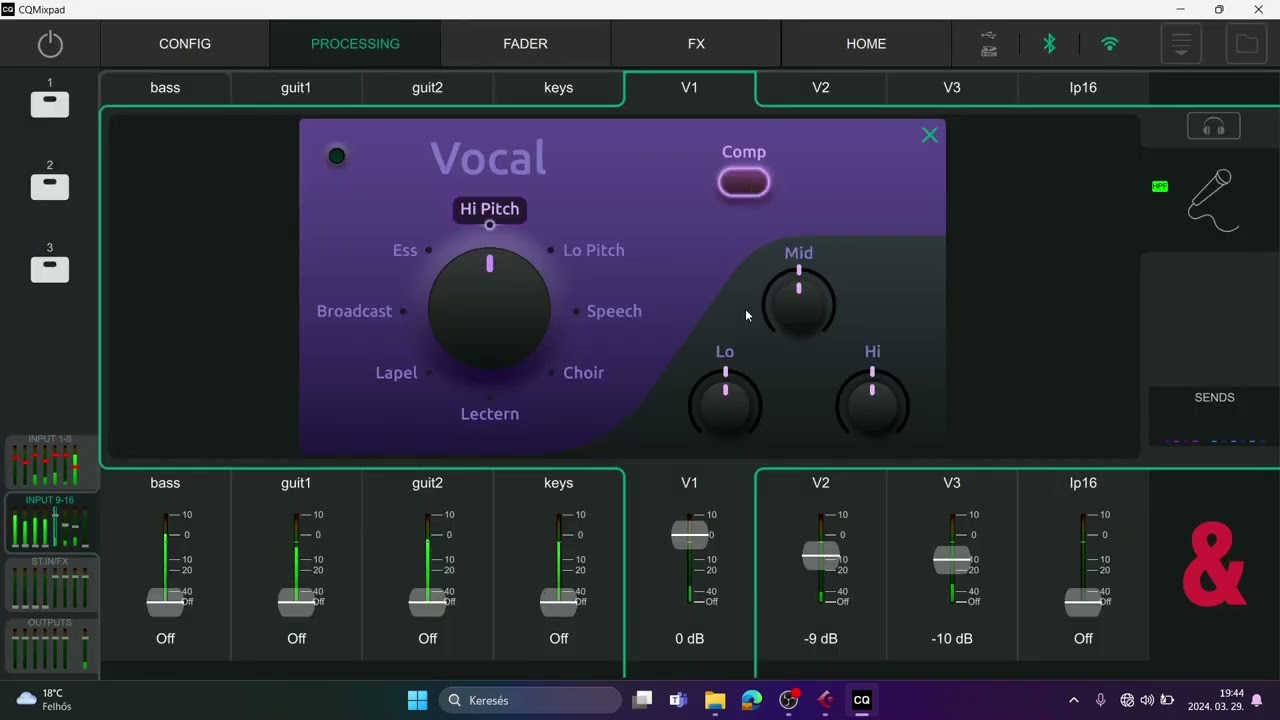Select the Ess vocal preset
This screenshot has height=720, width=1280.
(405, 250)
